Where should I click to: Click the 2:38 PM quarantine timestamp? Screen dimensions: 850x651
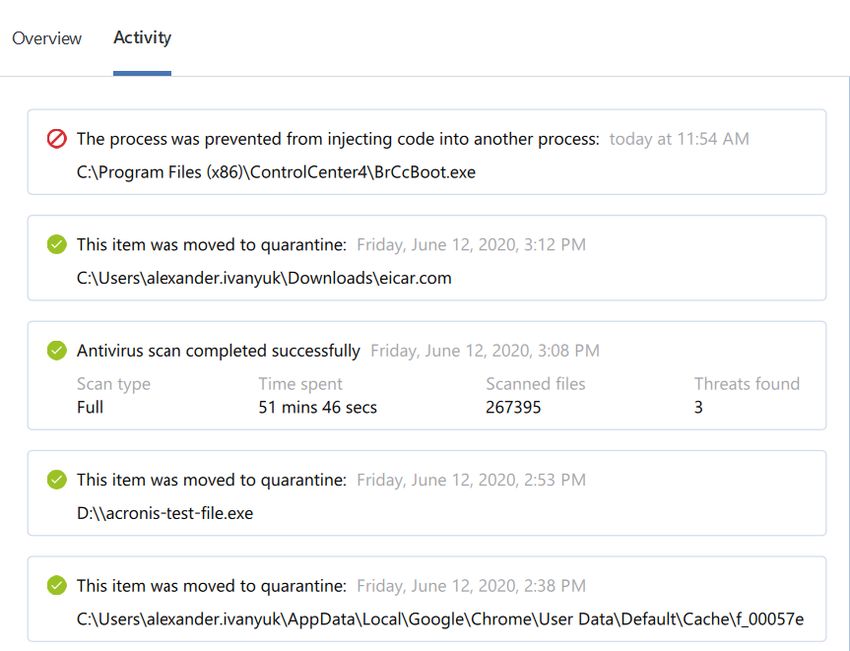[x=471, y=586]
